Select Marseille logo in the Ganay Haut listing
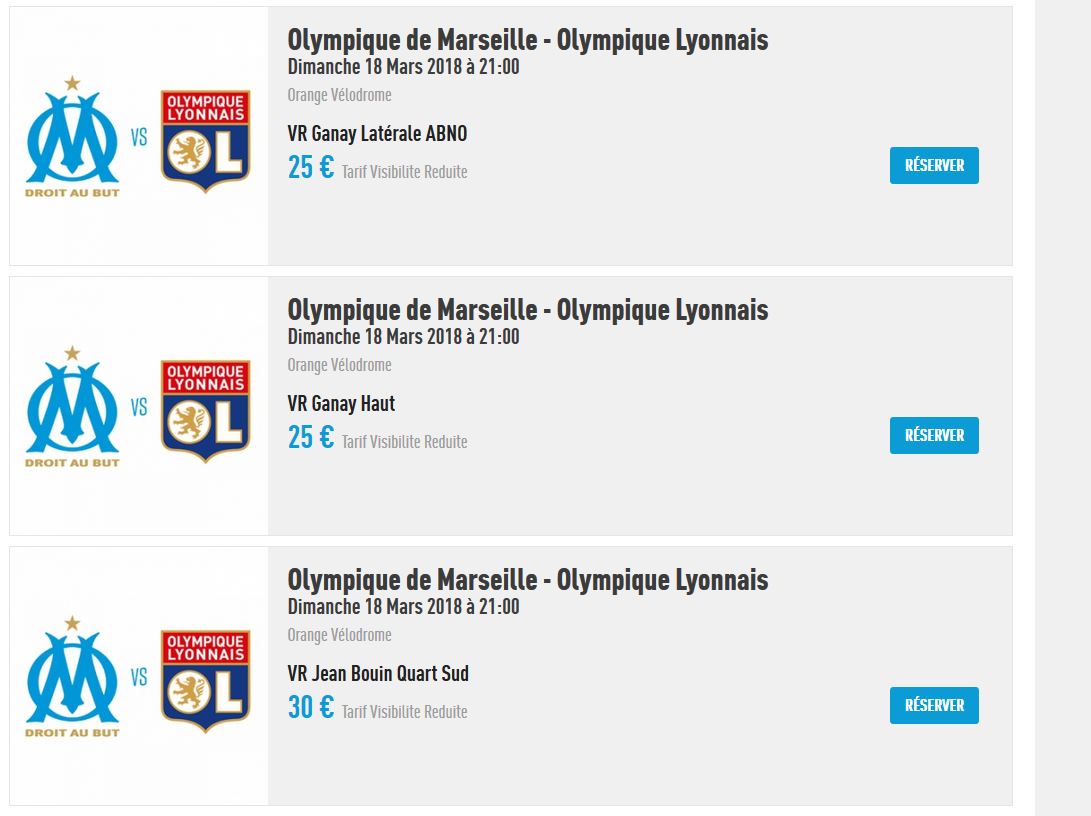Image resolution: width=1091 pixels, height=816 pixels. click(x=72, y=406)
